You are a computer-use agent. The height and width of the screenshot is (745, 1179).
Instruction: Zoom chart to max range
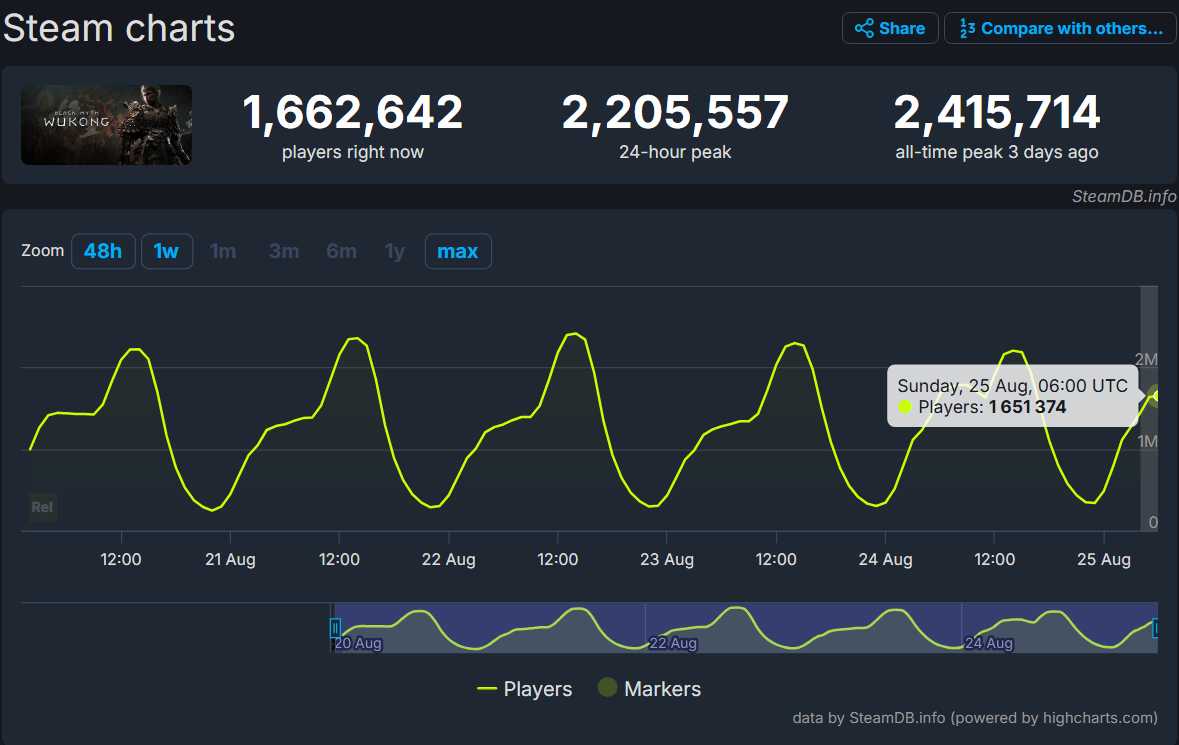(x=458, y=251)
